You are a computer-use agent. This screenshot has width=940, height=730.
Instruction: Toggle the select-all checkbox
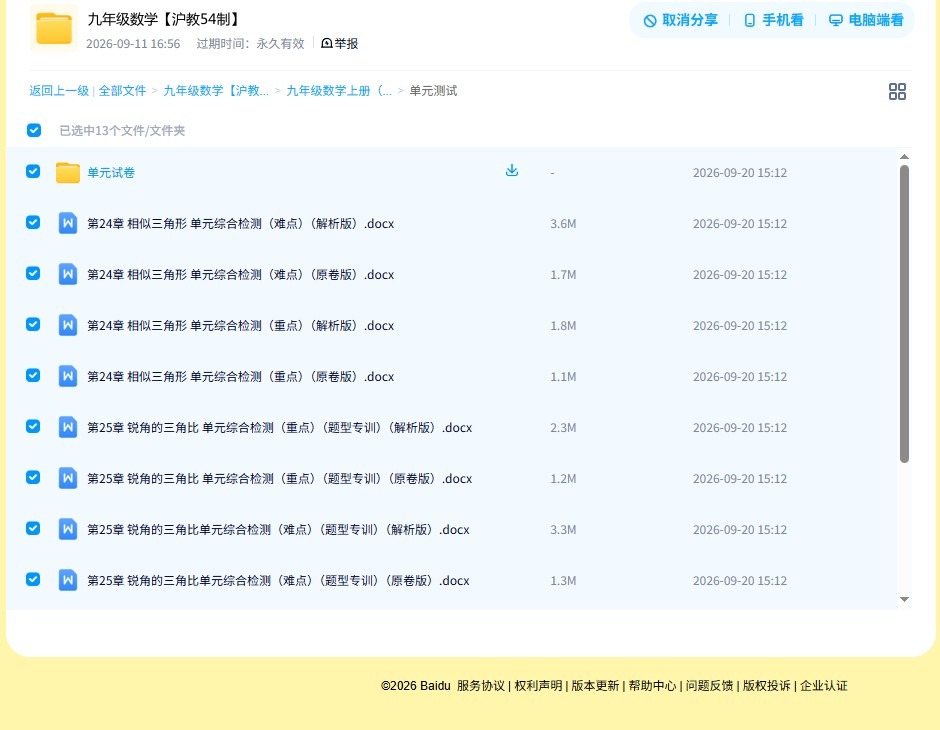[34, 130]
